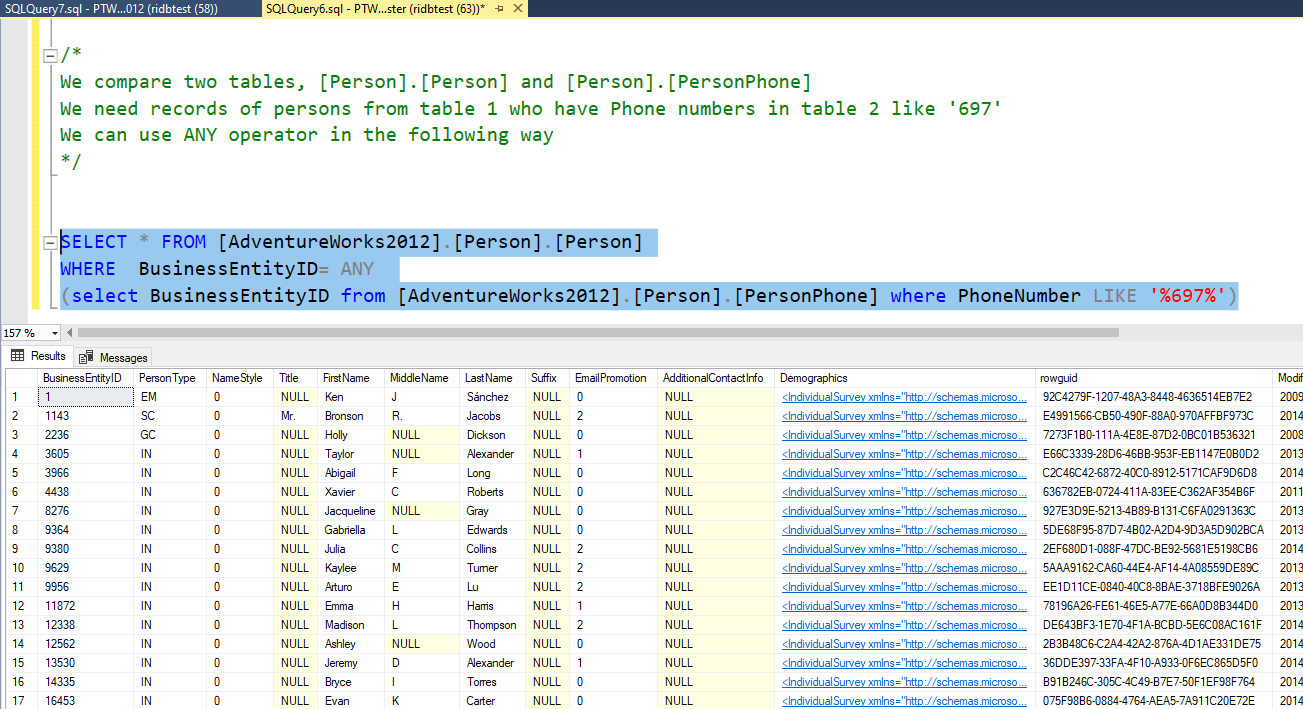Viewport: 1303px width, 709px height.
Task: Open the Demographics XML link for Xavier
Action: click(x=904, y=492)
